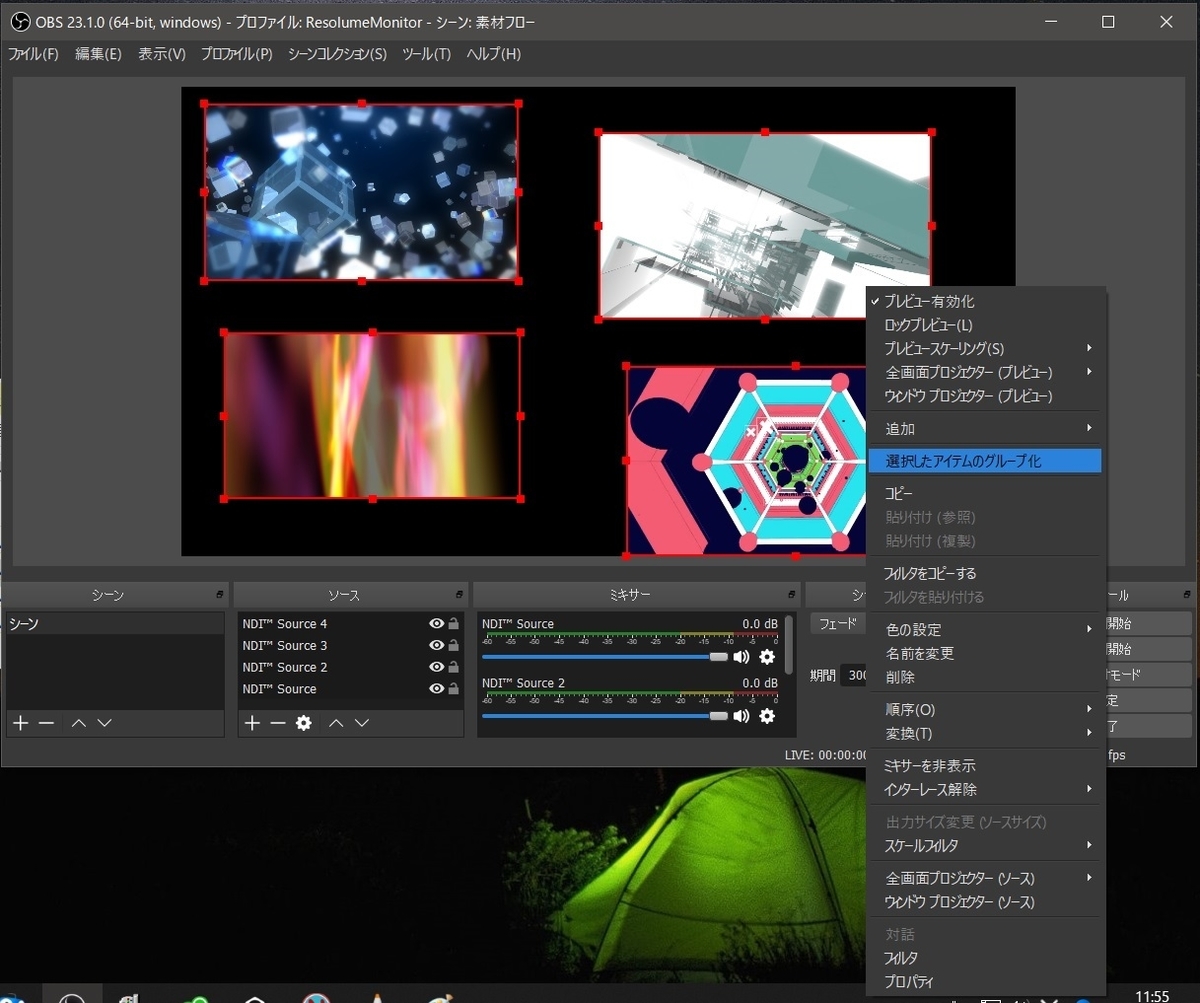1200x1003 pixels.
Task: Open source properties gear in Sources panel
Action: 304,723
